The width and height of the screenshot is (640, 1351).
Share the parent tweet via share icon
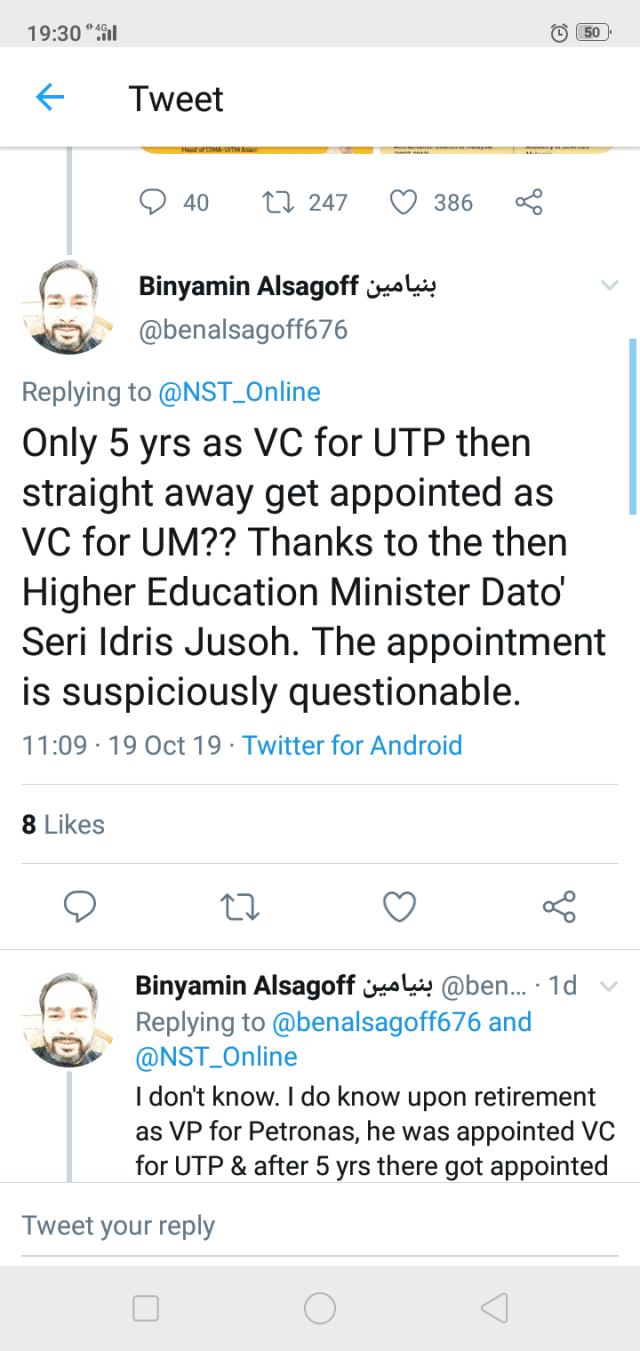pyautogui.click(x=528, y=203)
